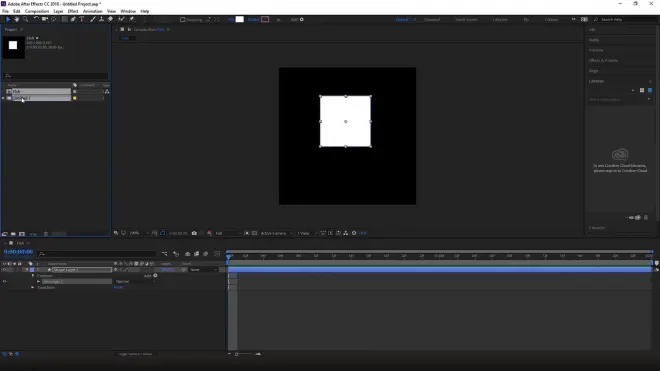Take a snapshot with camera icon
660x371 pixels.
tap(194, 233)
